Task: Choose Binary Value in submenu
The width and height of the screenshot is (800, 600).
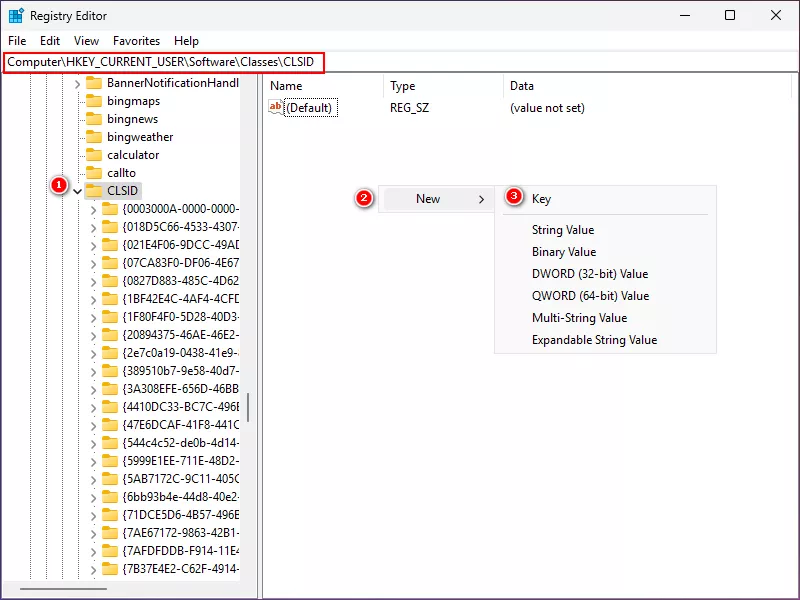Action: (x=564, y=252)
